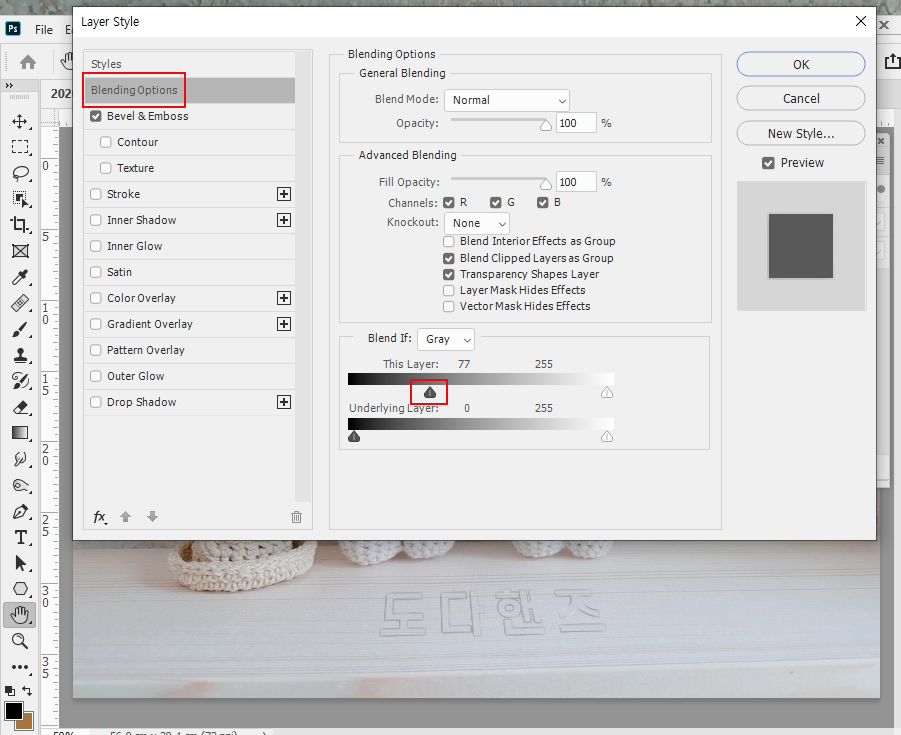Select the Dodge tool
This screenshot has height=735, width=901.
20,486
